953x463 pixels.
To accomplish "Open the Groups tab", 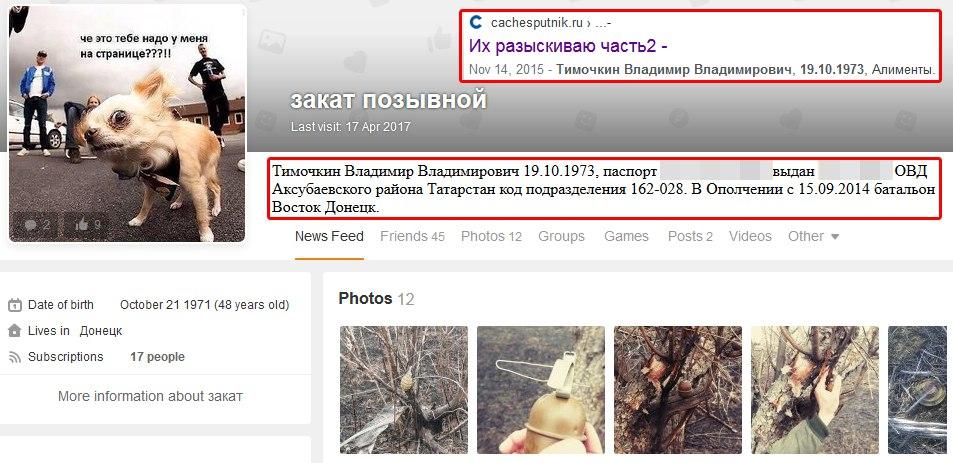I will click(562, 236).
